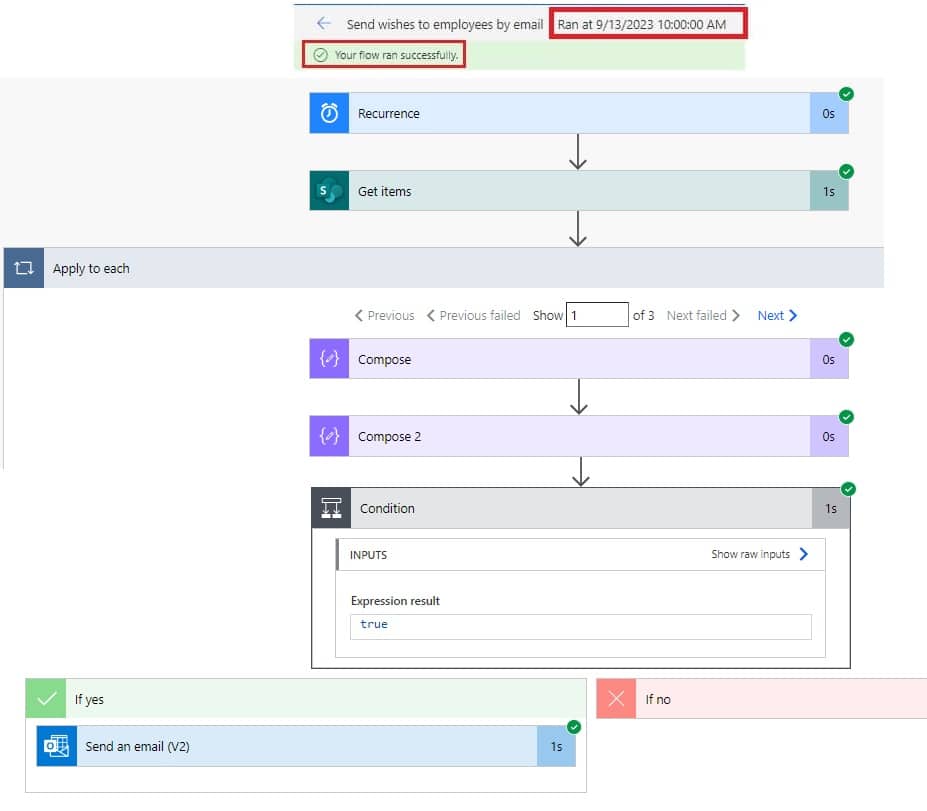Click the Recurrence alarm clock icon

[x=329, y=113]
